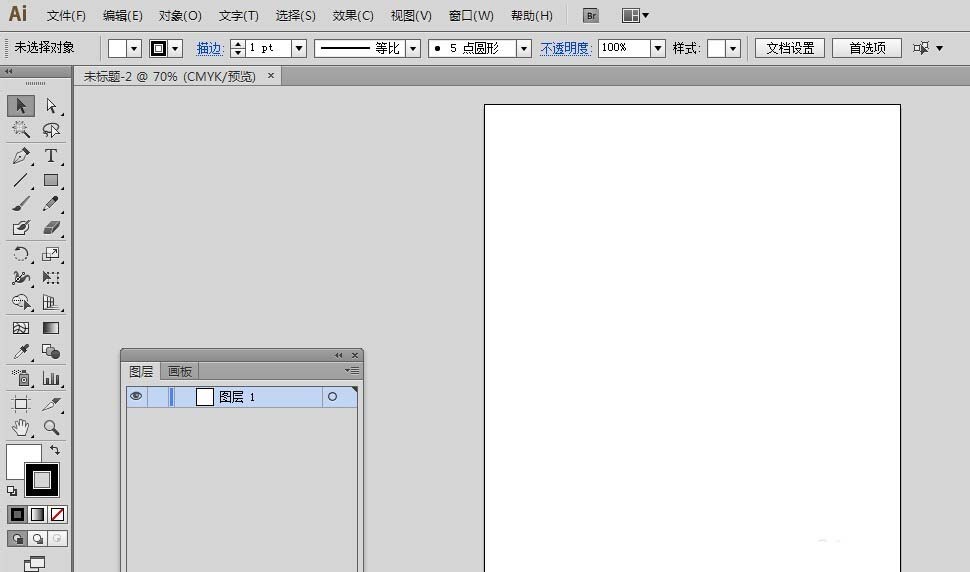Viewport: 970px width, 572px height.
Task: Open 对象(O) menu
Action: [x=180, y=15]
